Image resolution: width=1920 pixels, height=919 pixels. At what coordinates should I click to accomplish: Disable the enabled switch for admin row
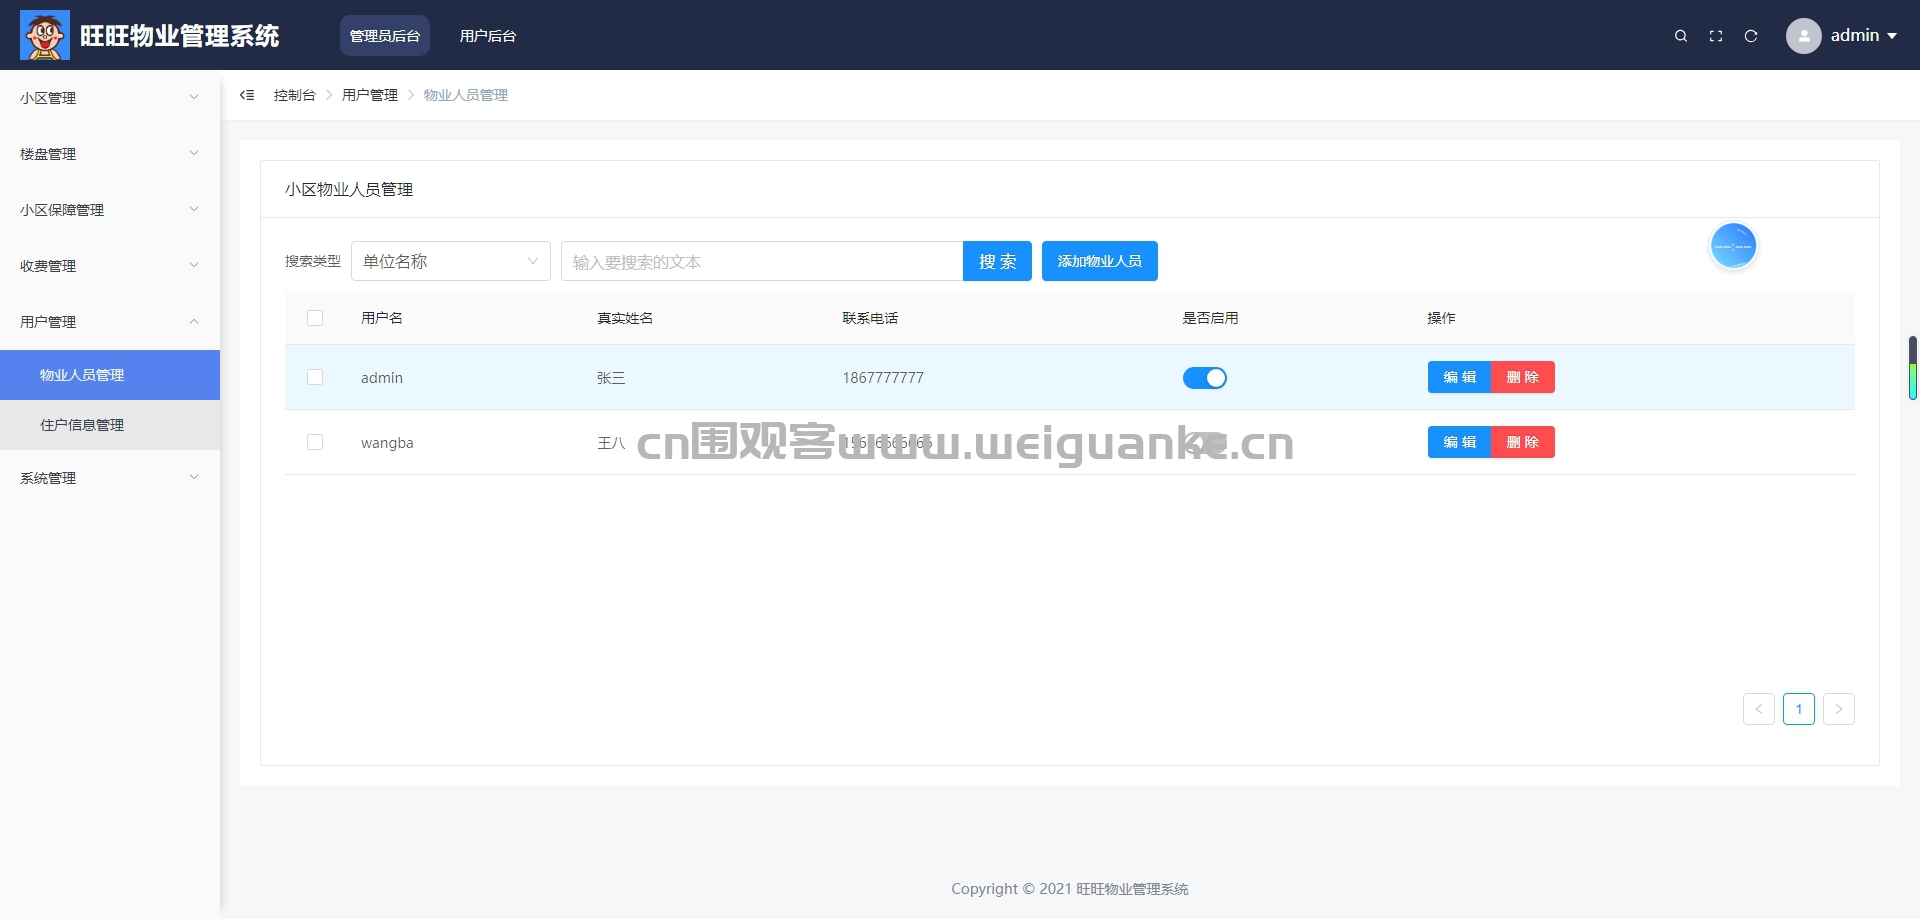1204,378
